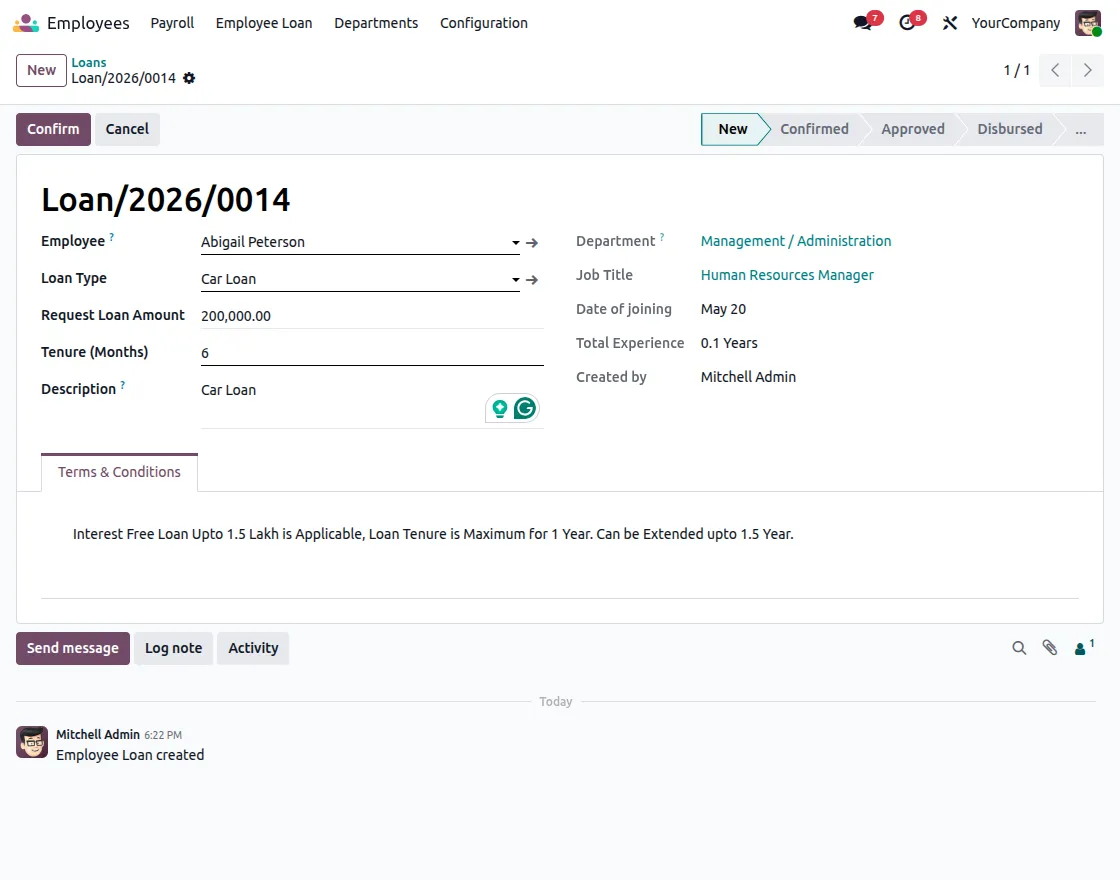Expand the Loan Type dropdown arrow
The height and width of the screenshot is (880, 1120).
pos(516,280)
